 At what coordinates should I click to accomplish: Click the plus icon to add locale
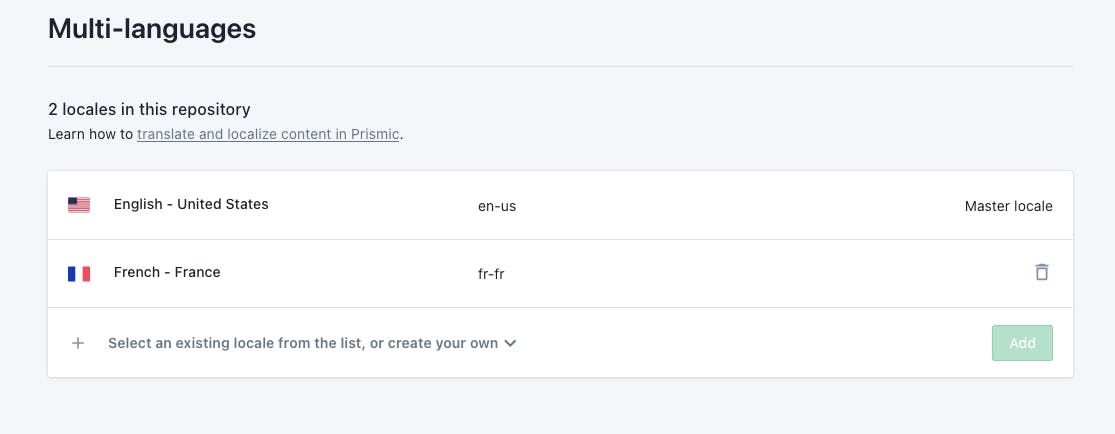78,343
